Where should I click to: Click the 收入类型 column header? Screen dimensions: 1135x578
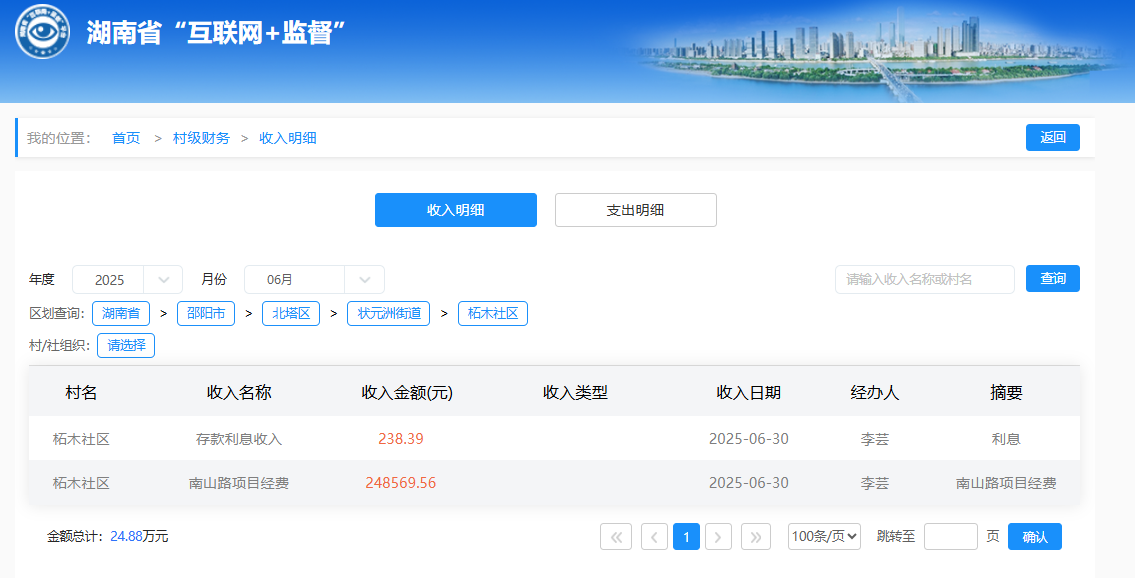575,392
